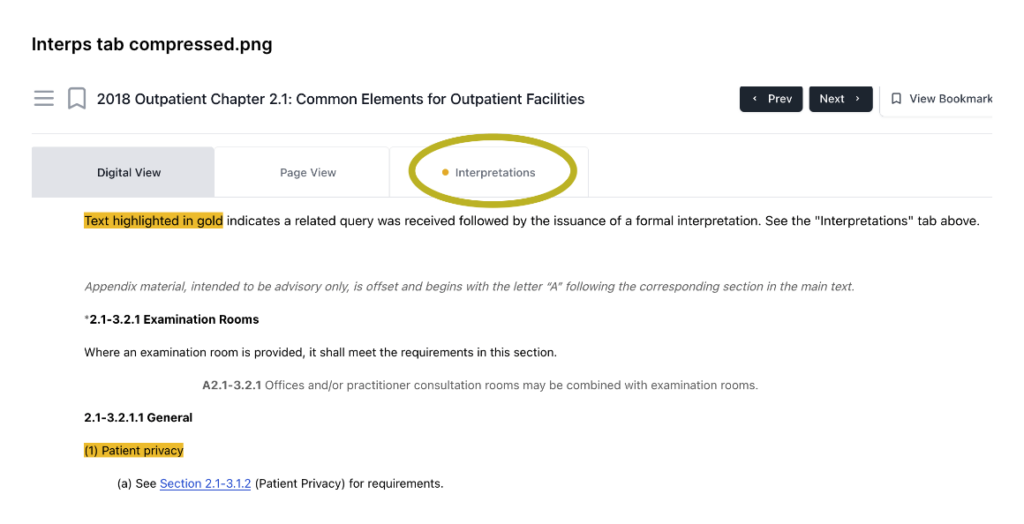This screenshot has width=1024, height=524.
Task: Click the chapter title 2018 Outpatient Chapter 2.1
Action: pyautogui.click(x=341, y=99)
